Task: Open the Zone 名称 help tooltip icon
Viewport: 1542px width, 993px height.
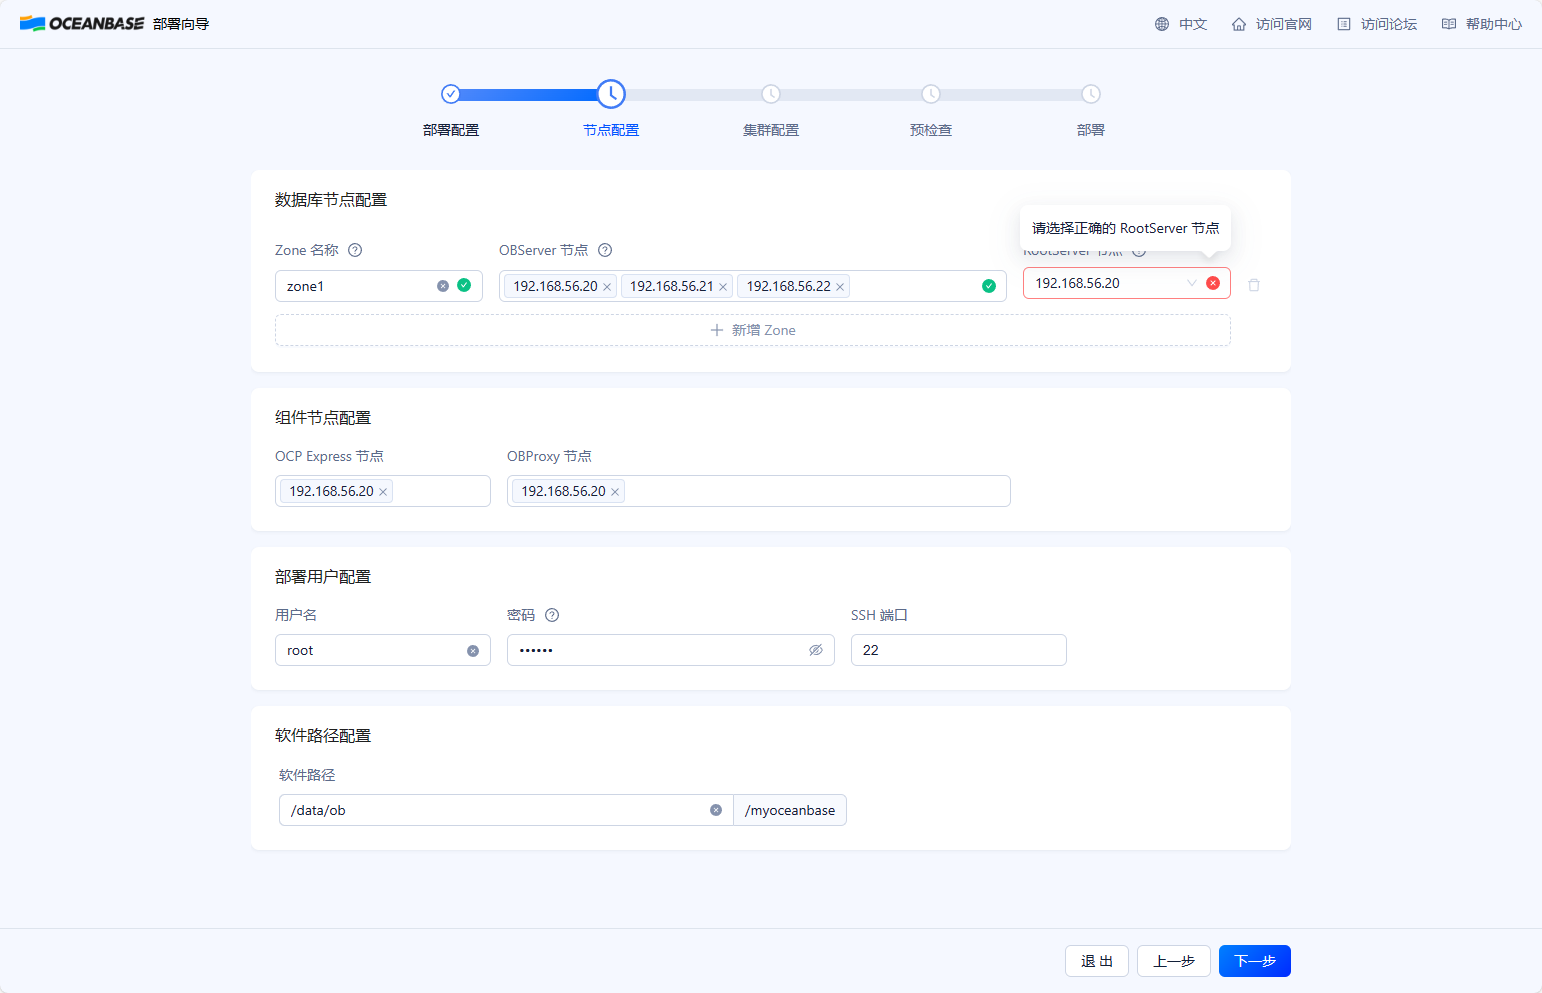Action: click(x=355, y=250)
